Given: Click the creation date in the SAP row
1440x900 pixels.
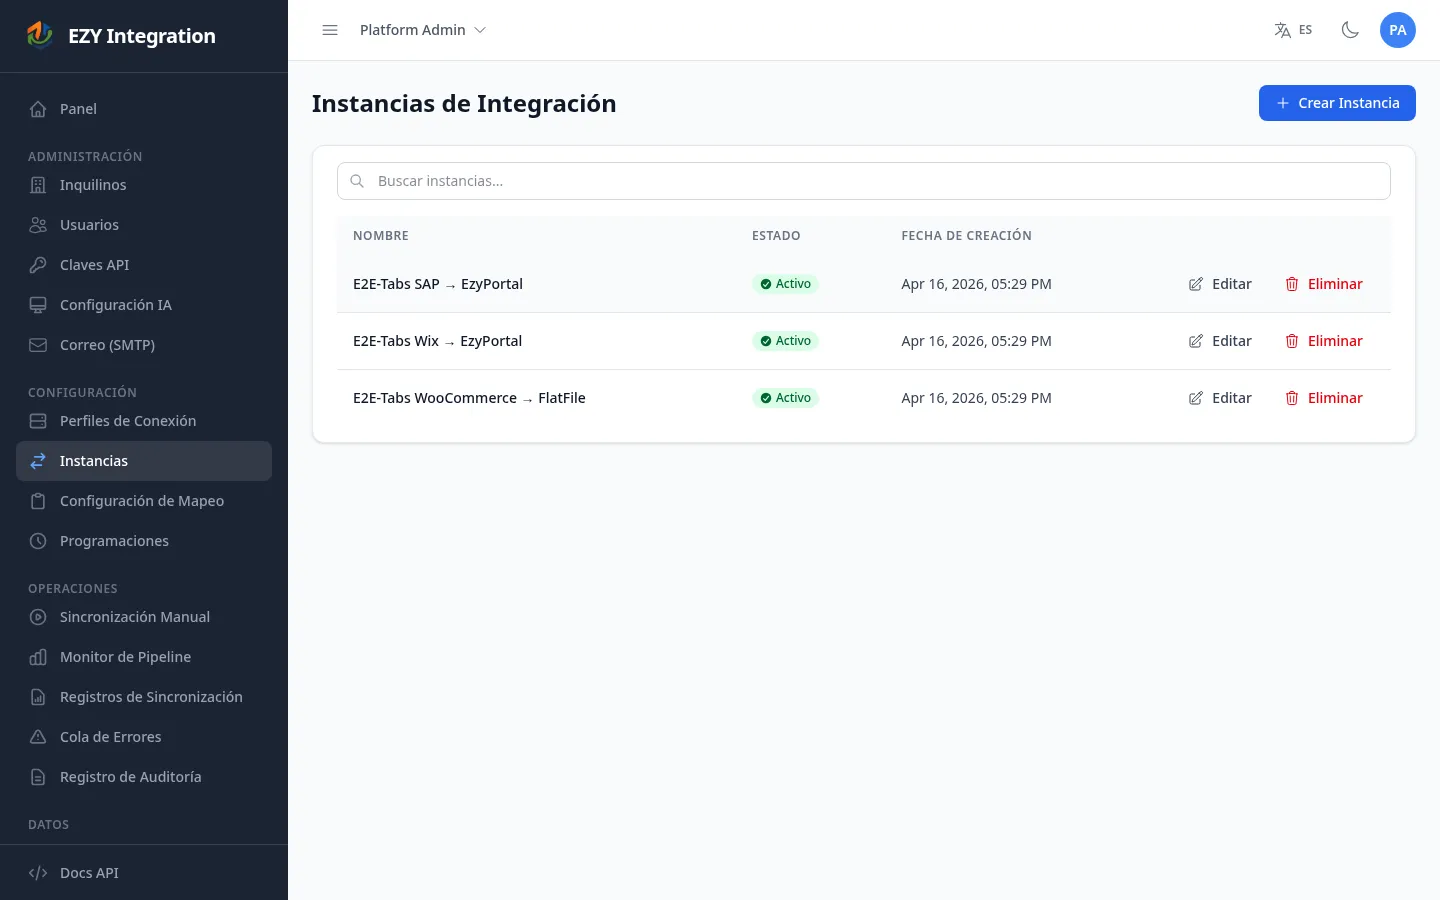Looking at the screenshot, I should coord(976,284).
